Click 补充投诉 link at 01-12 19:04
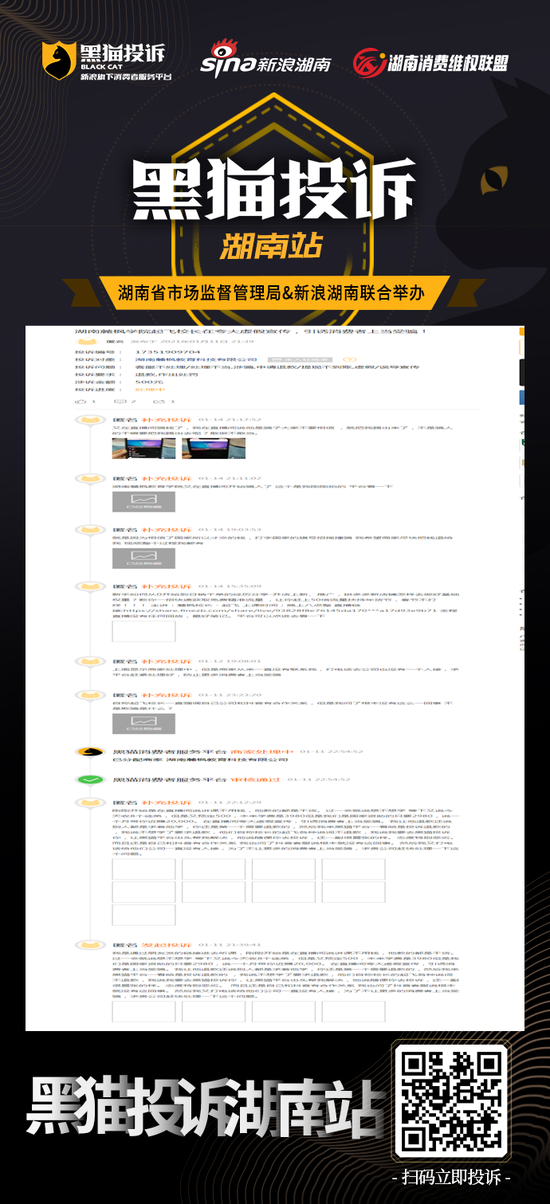The height and width of the screenshot is (1204, 550). [x=165, y=661]
